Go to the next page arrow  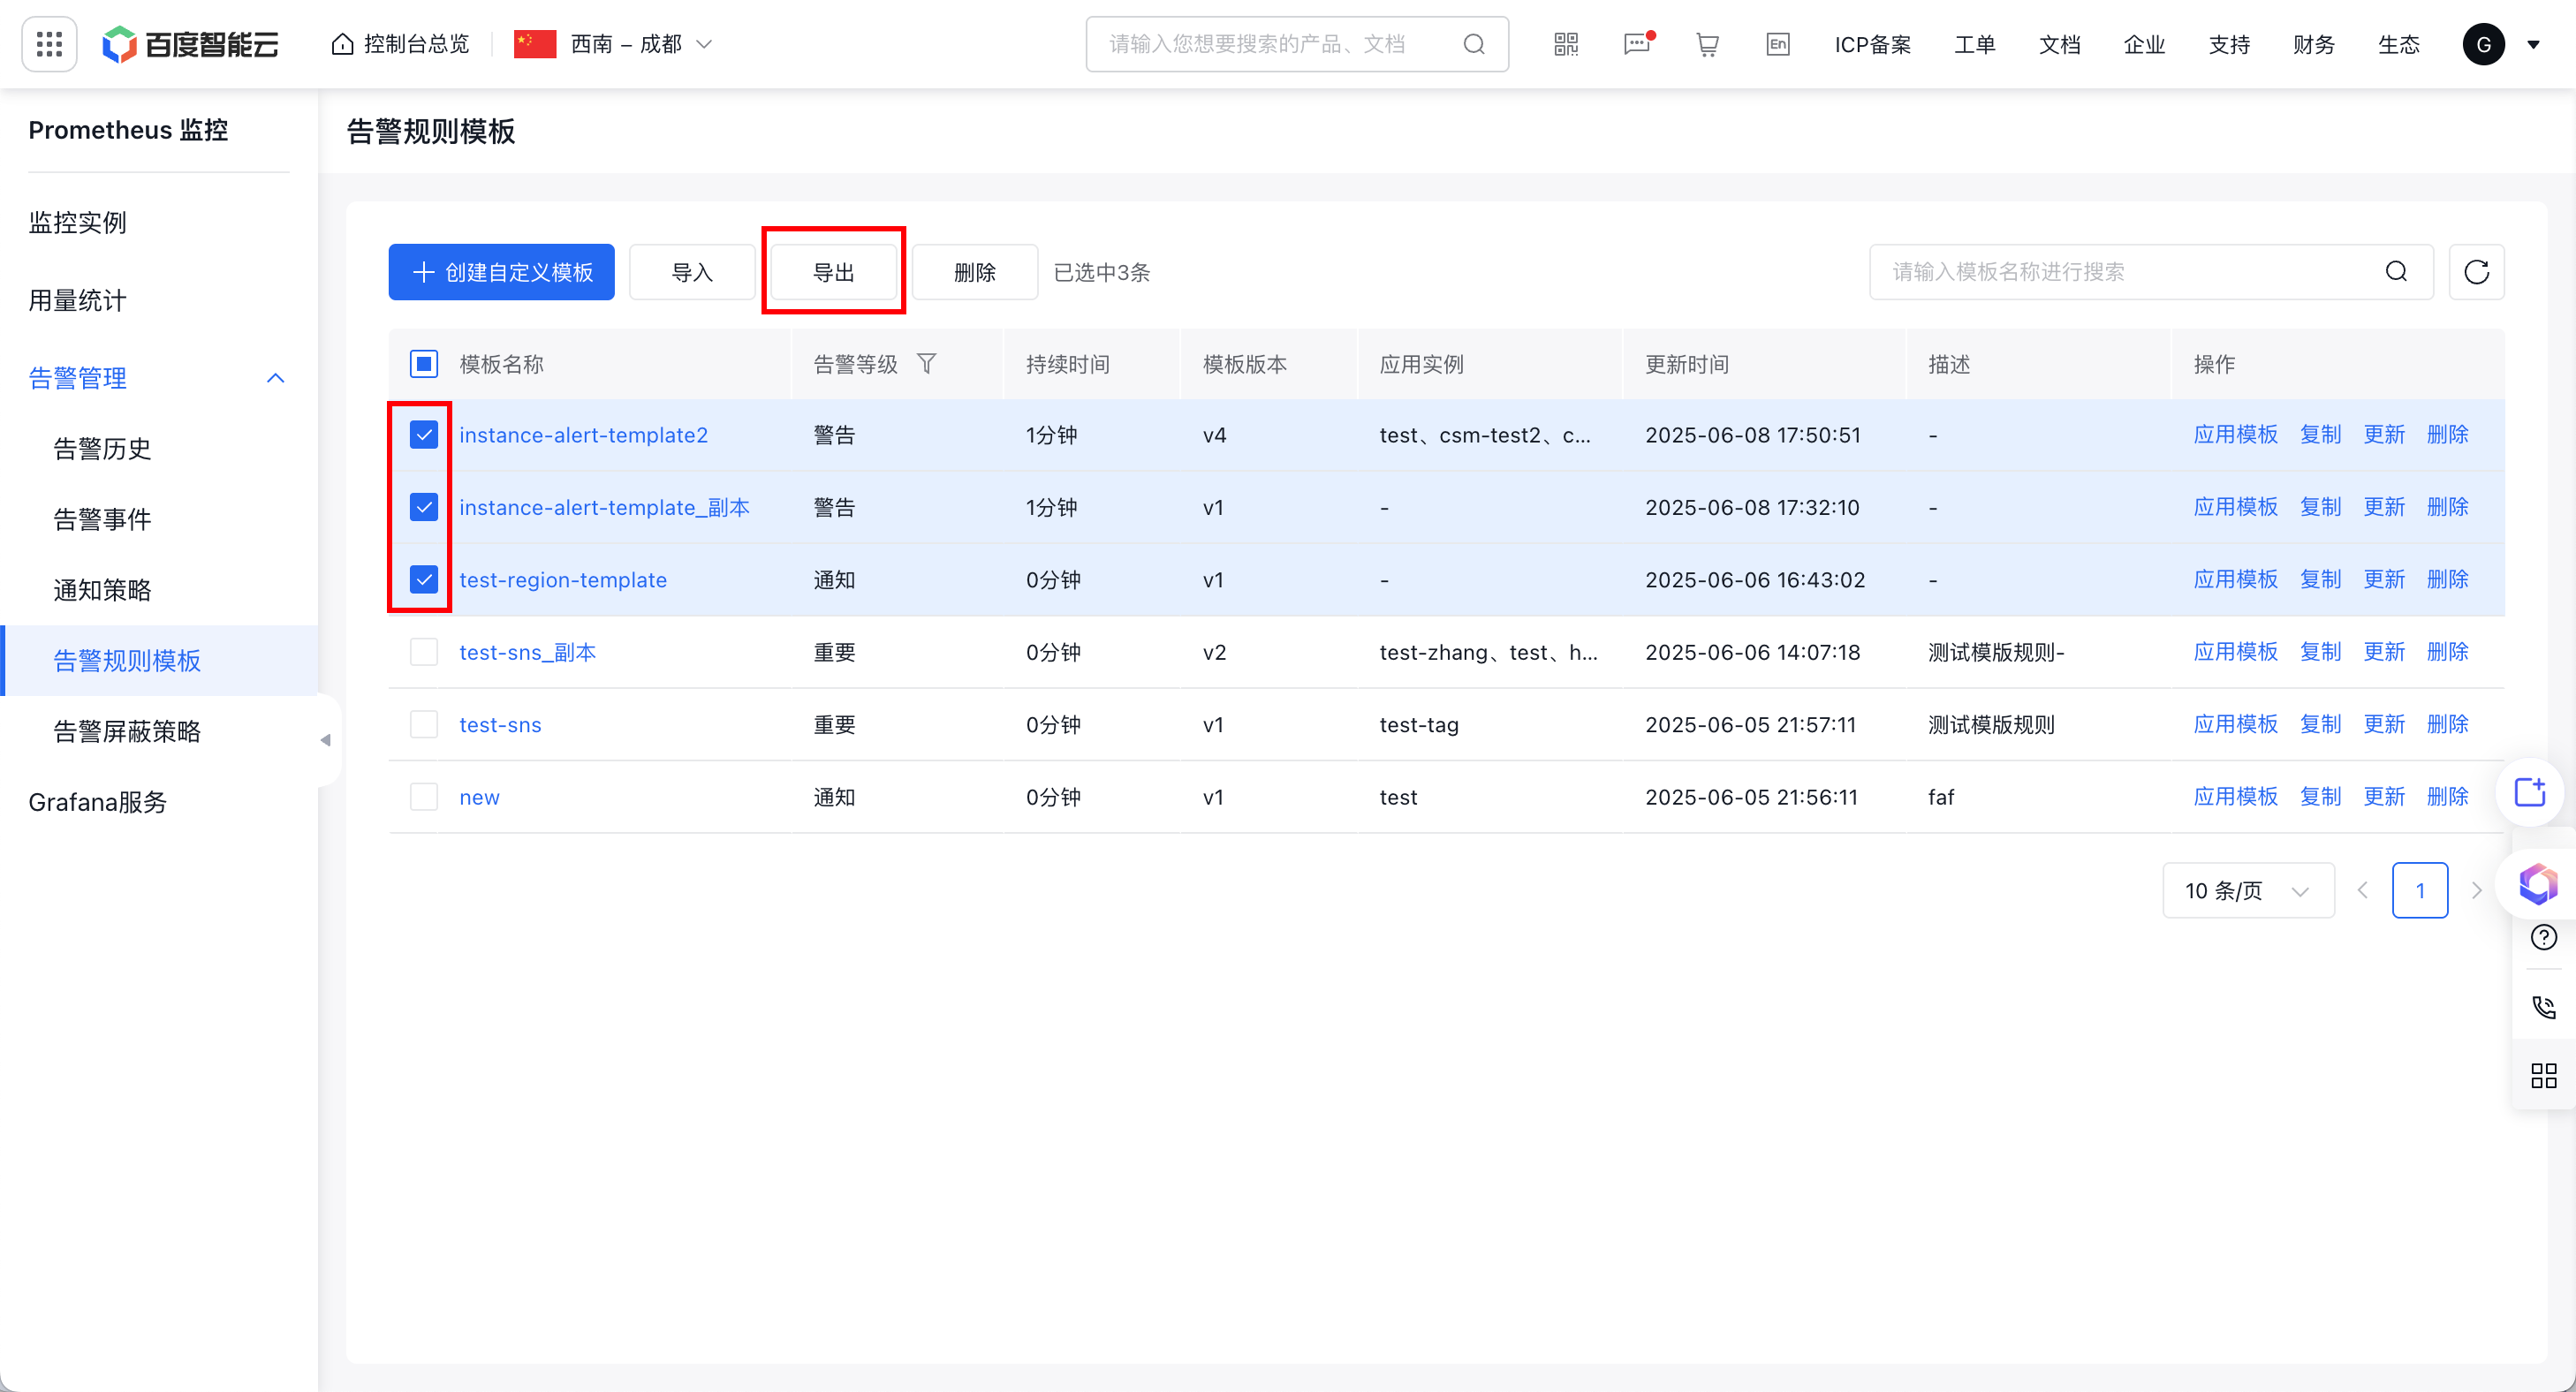point(2476,890)
